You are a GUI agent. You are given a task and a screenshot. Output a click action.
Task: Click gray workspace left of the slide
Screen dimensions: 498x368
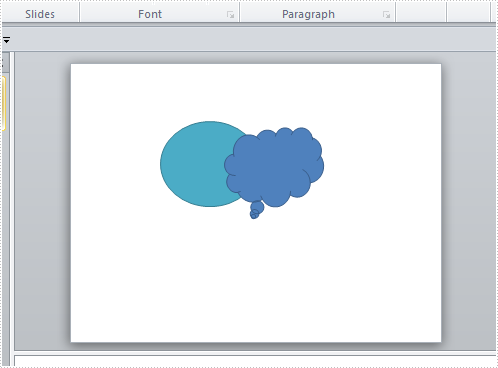point(43,200)
